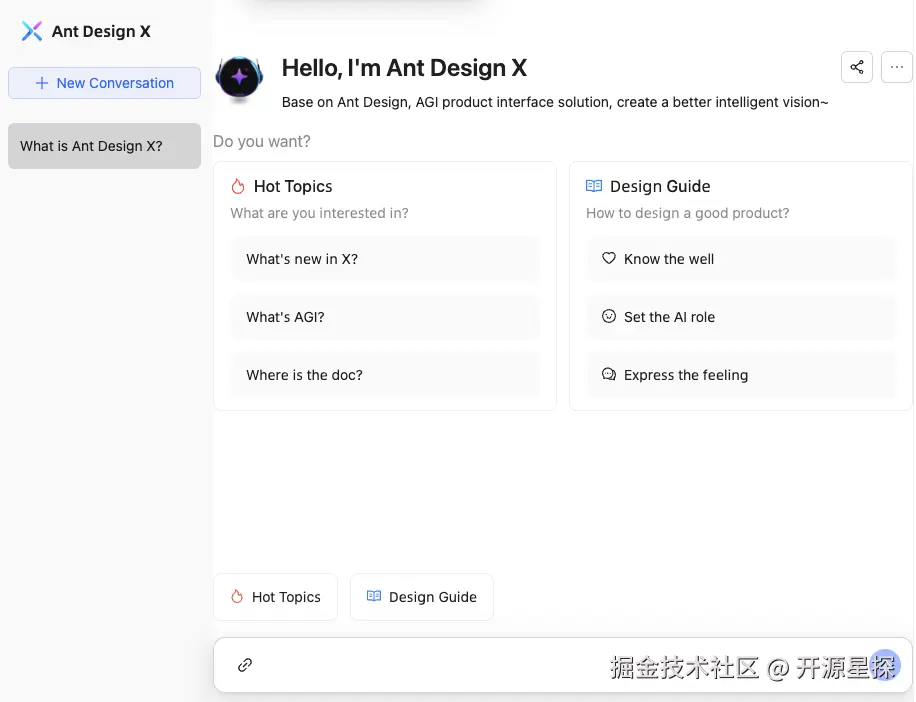The height and width of the screenshot is (702, 916).
Task: Click the comment icon beside Express the feeling
Action: point(609,374)
